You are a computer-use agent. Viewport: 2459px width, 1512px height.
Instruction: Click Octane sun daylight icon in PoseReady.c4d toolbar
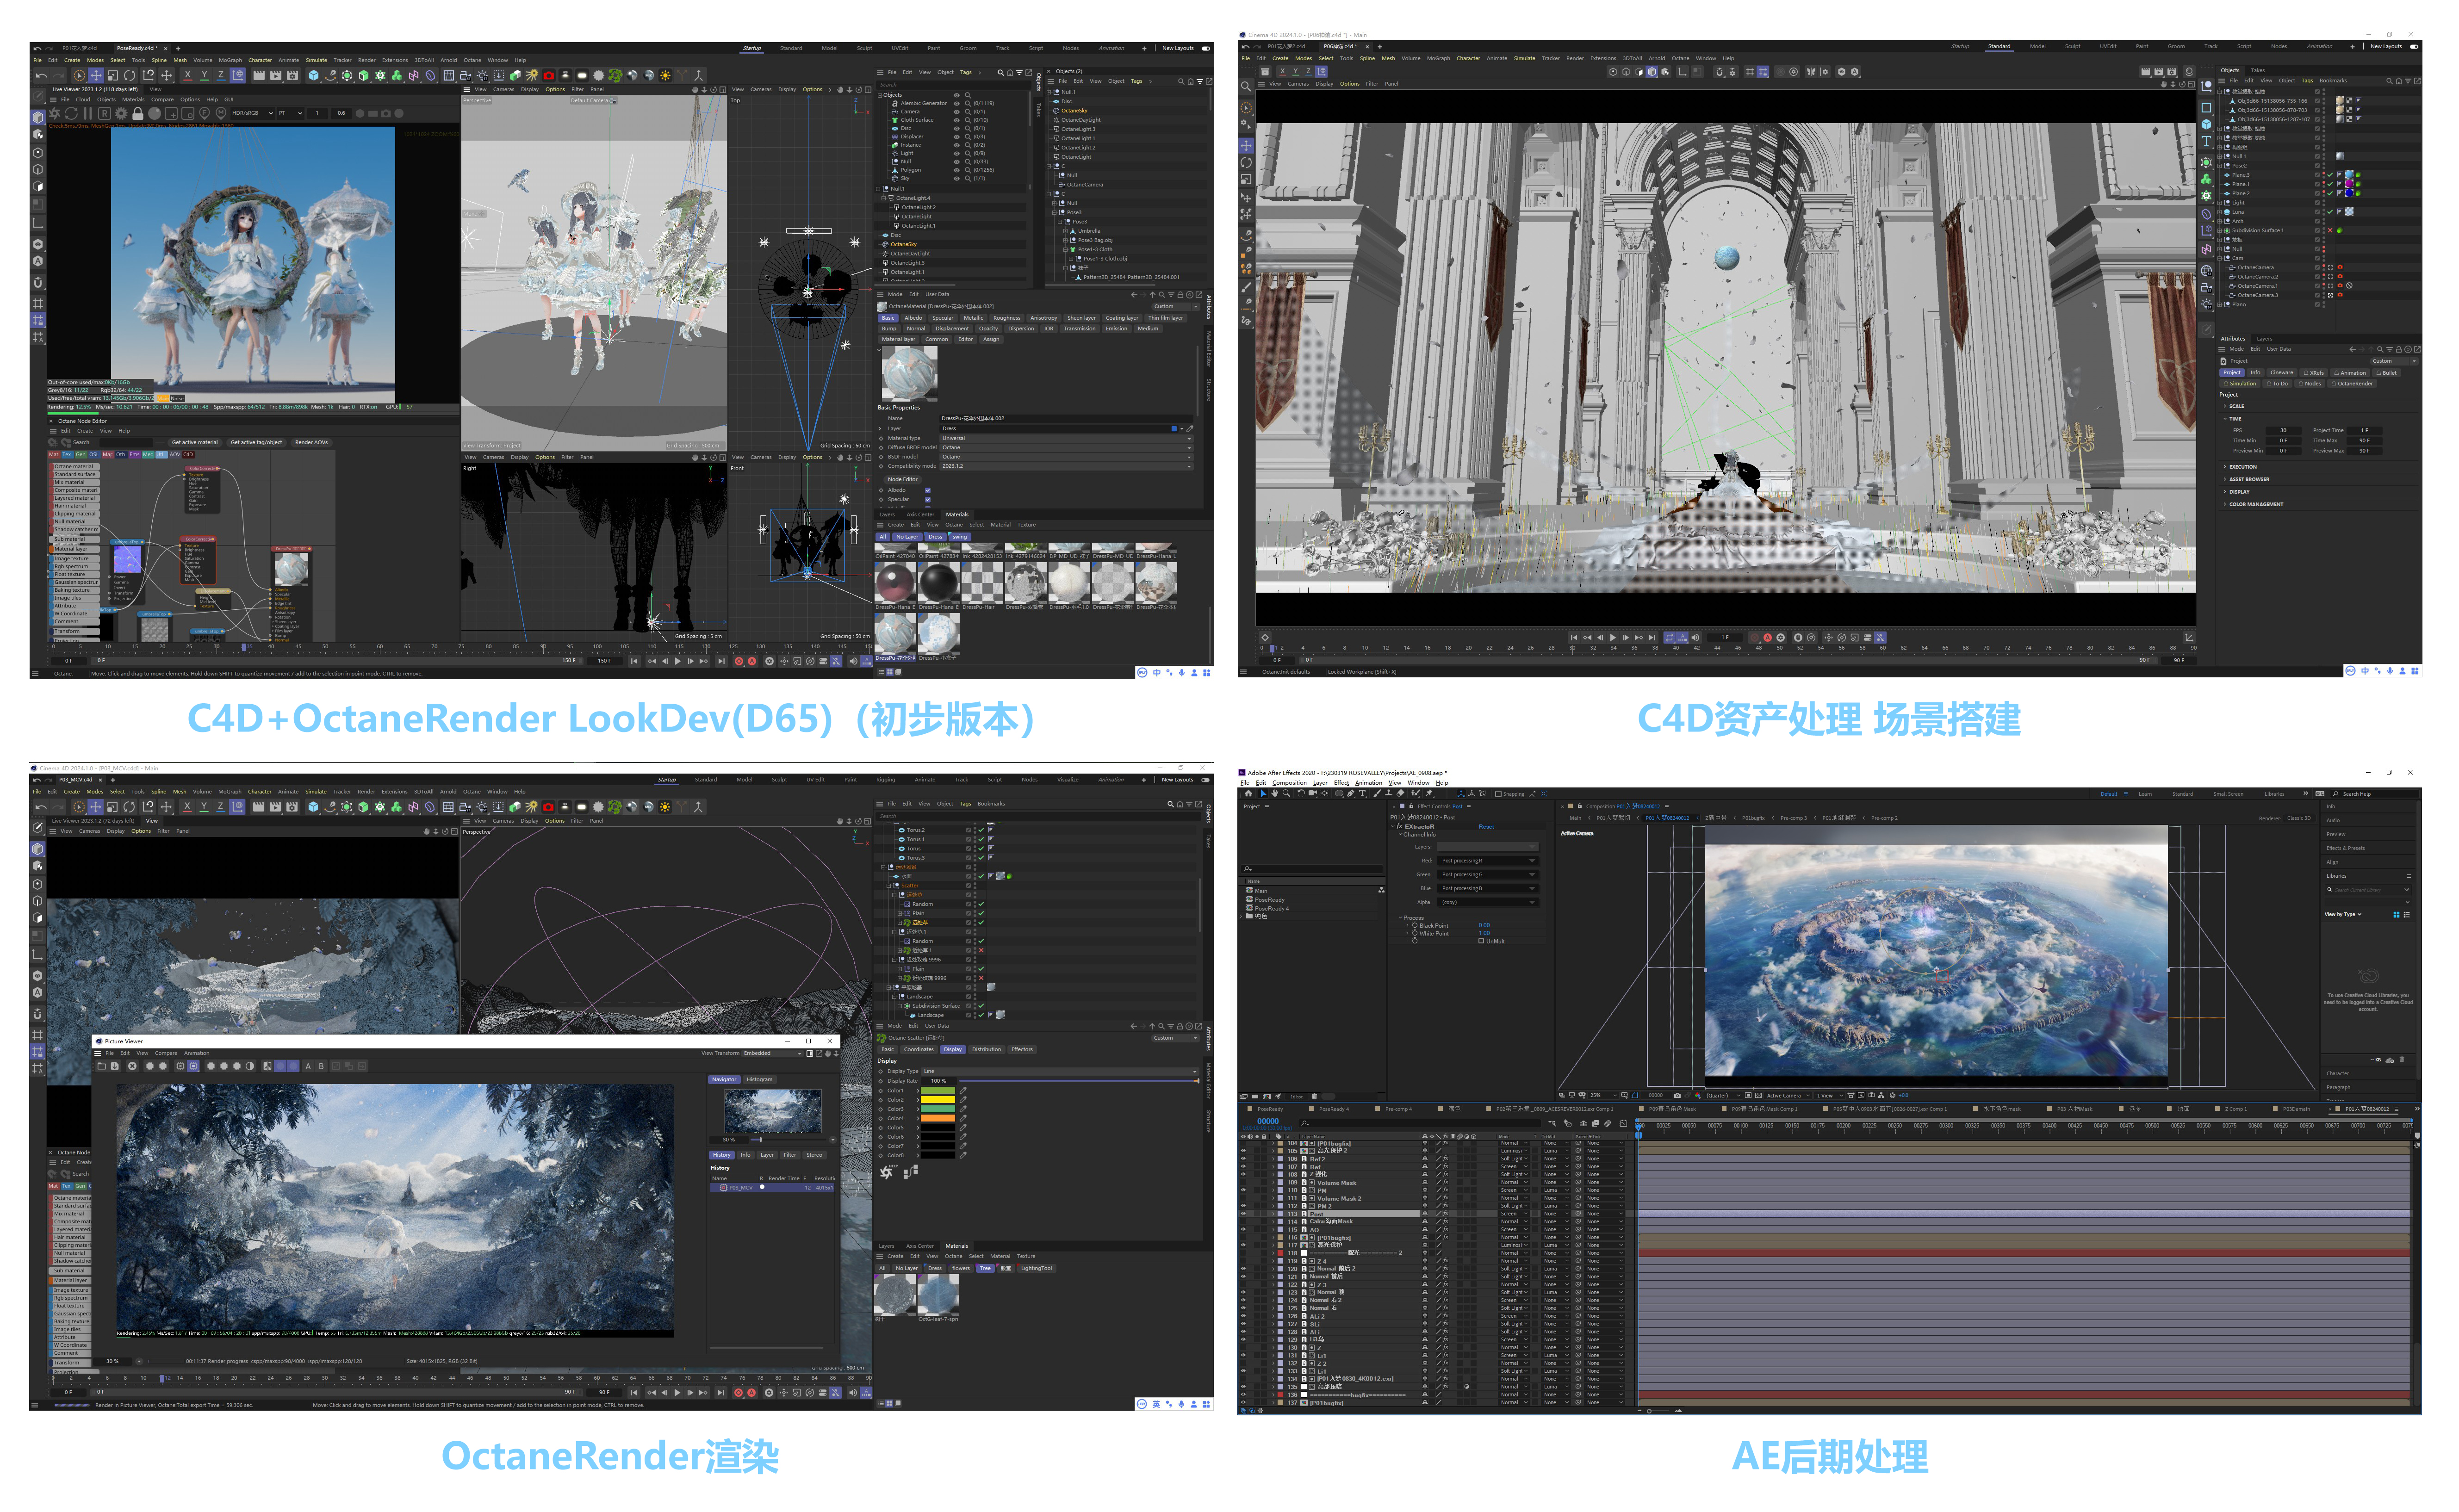666,76
